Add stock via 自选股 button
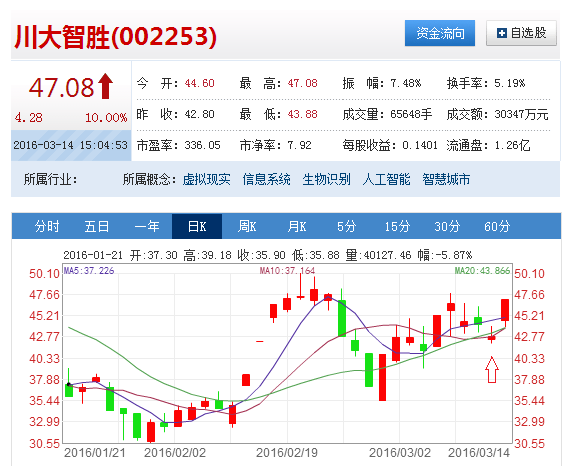The image size is (575, 466). click(x=521, y=33)
